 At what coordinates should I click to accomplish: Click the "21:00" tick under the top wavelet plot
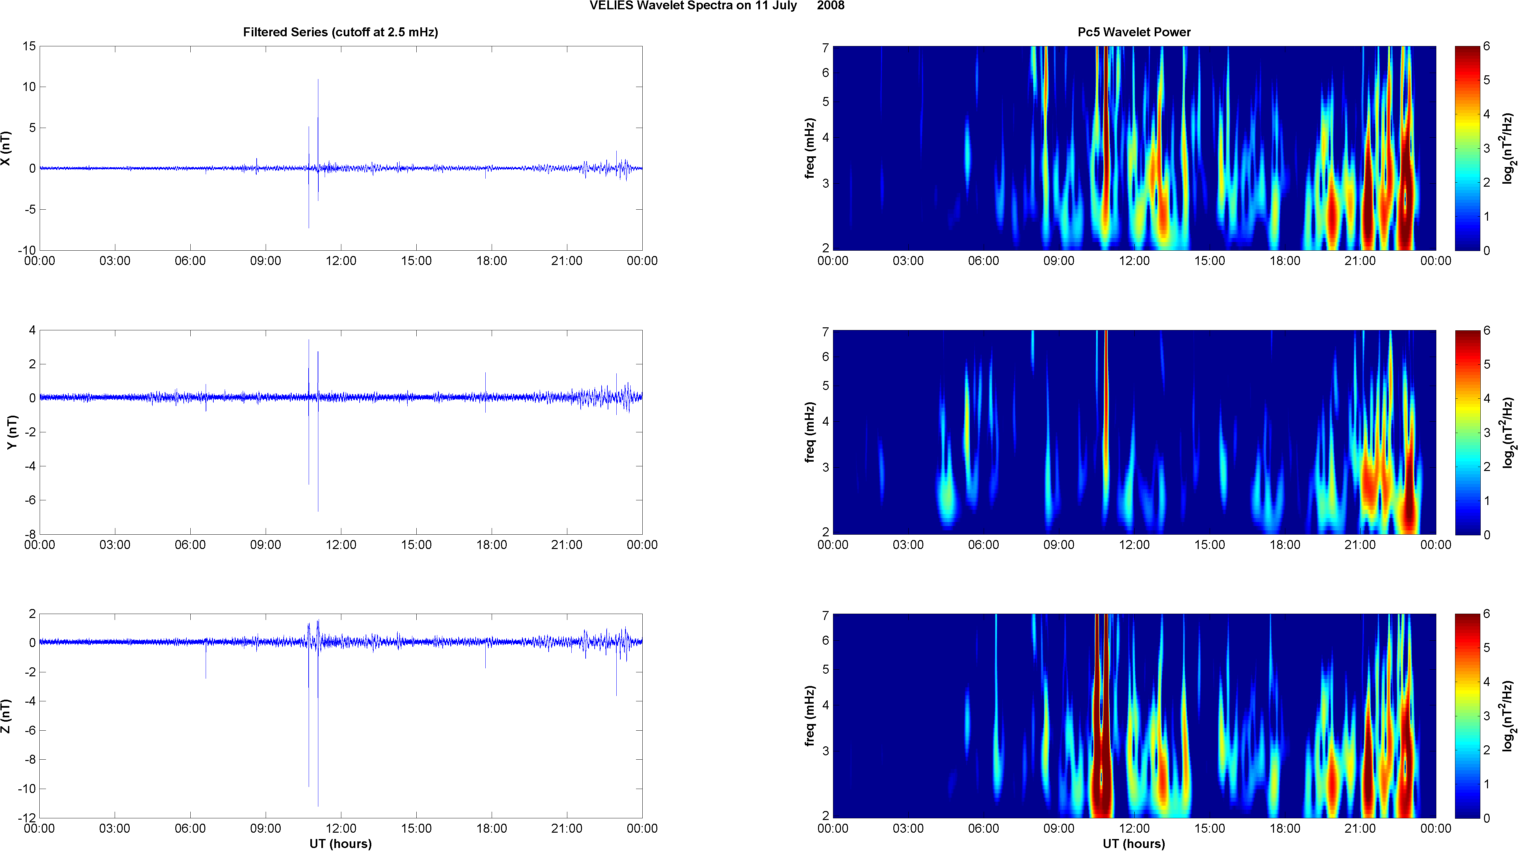click(1360, 261)
